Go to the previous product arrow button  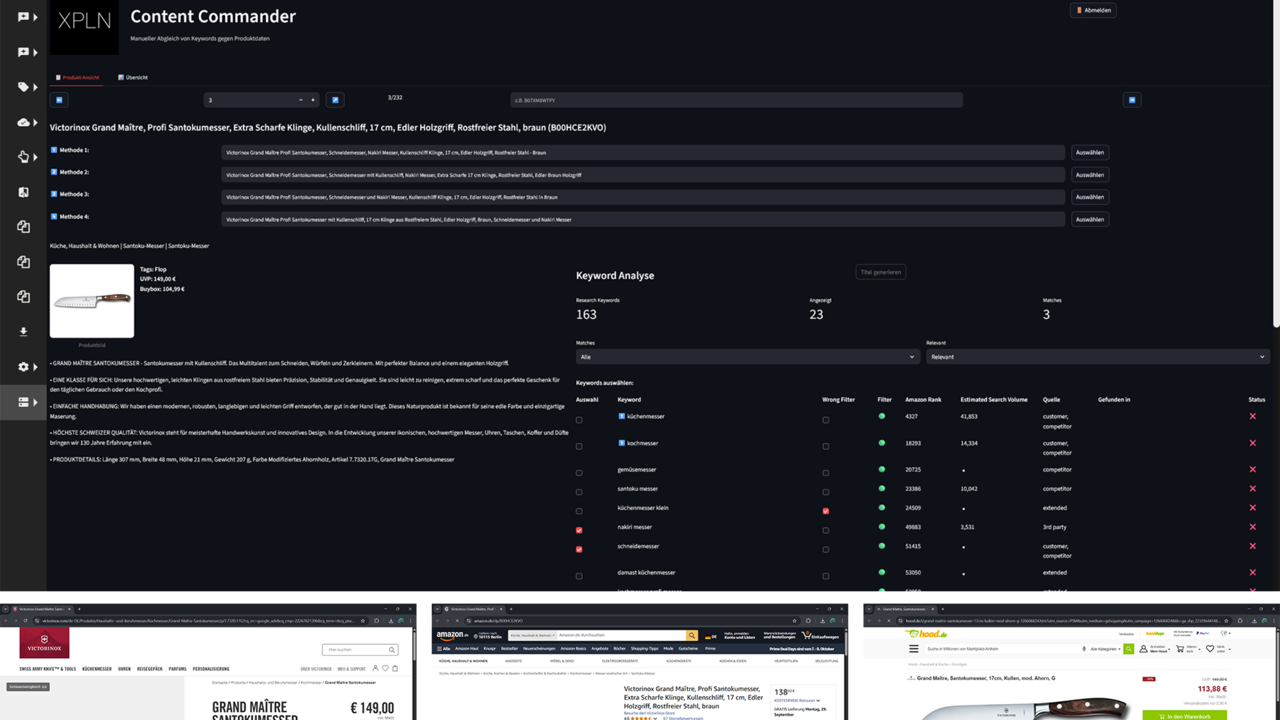pyautogui.click(x=59, y=100)
